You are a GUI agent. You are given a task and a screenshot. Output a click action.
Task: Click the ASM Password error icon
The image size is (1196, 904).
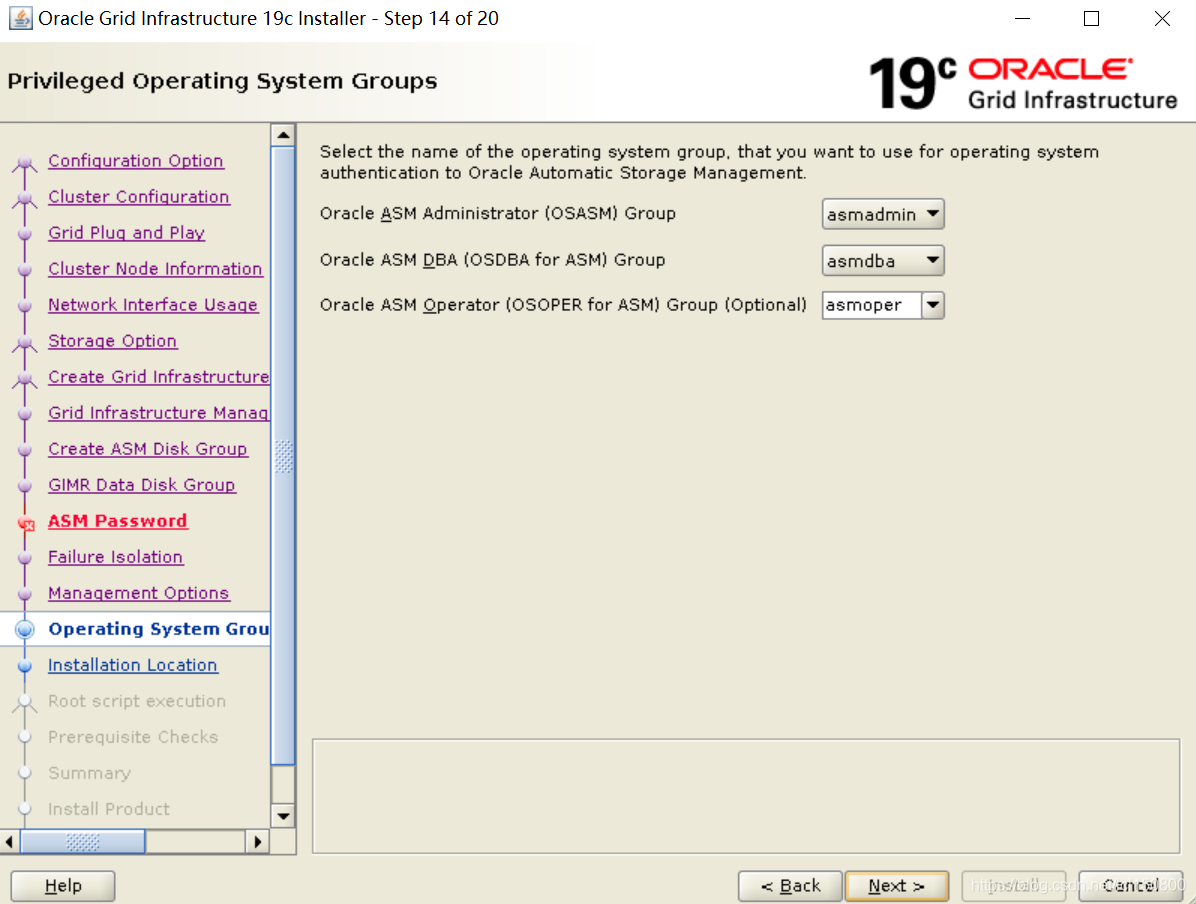[26, 523]
